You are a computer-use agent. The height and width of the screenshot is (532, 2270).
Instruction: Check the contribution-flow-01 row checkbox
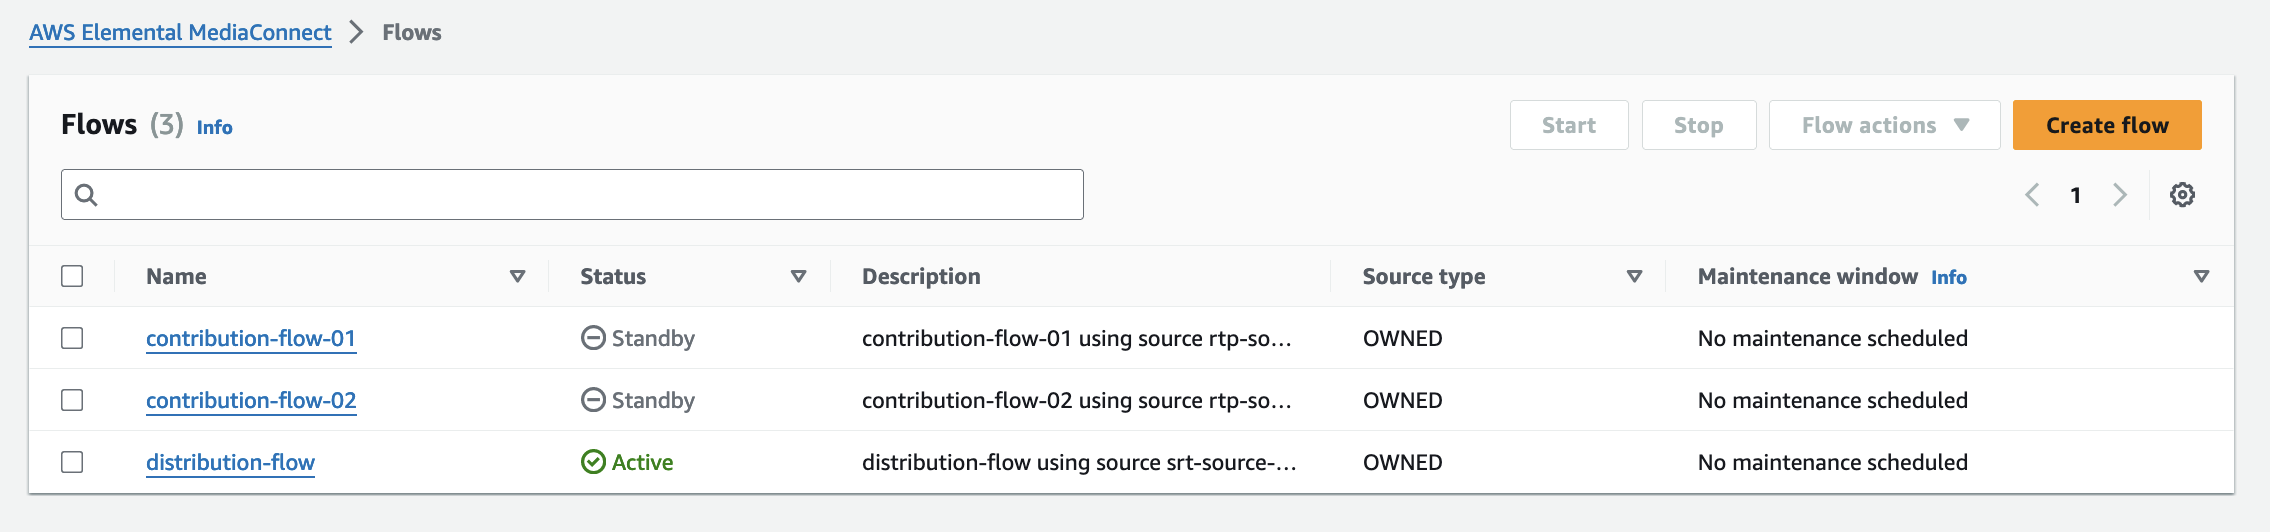click(x=72, y=338)
